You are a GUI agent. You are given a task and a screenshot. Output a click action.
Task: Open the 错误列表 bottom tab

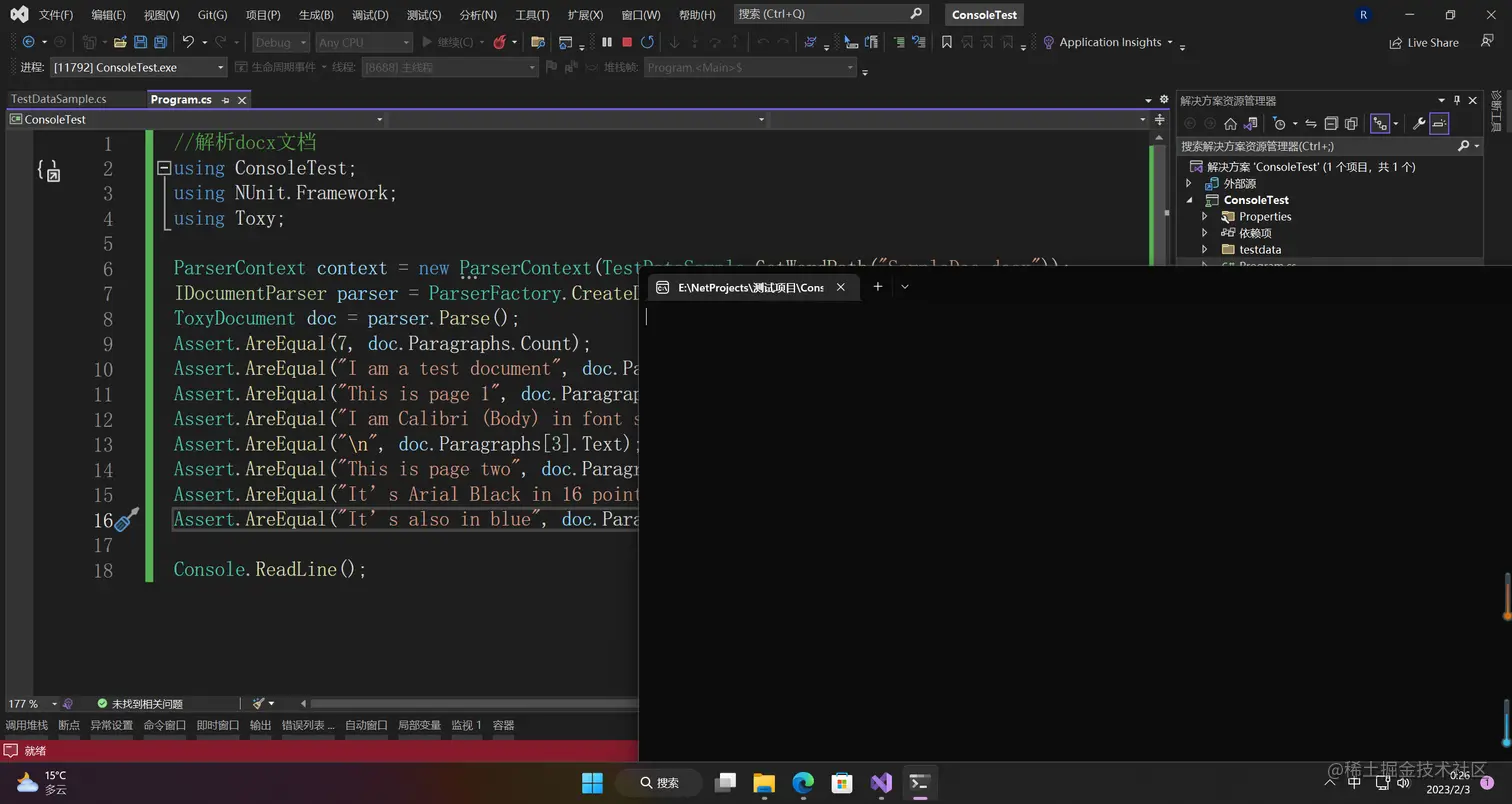[307, 725]
